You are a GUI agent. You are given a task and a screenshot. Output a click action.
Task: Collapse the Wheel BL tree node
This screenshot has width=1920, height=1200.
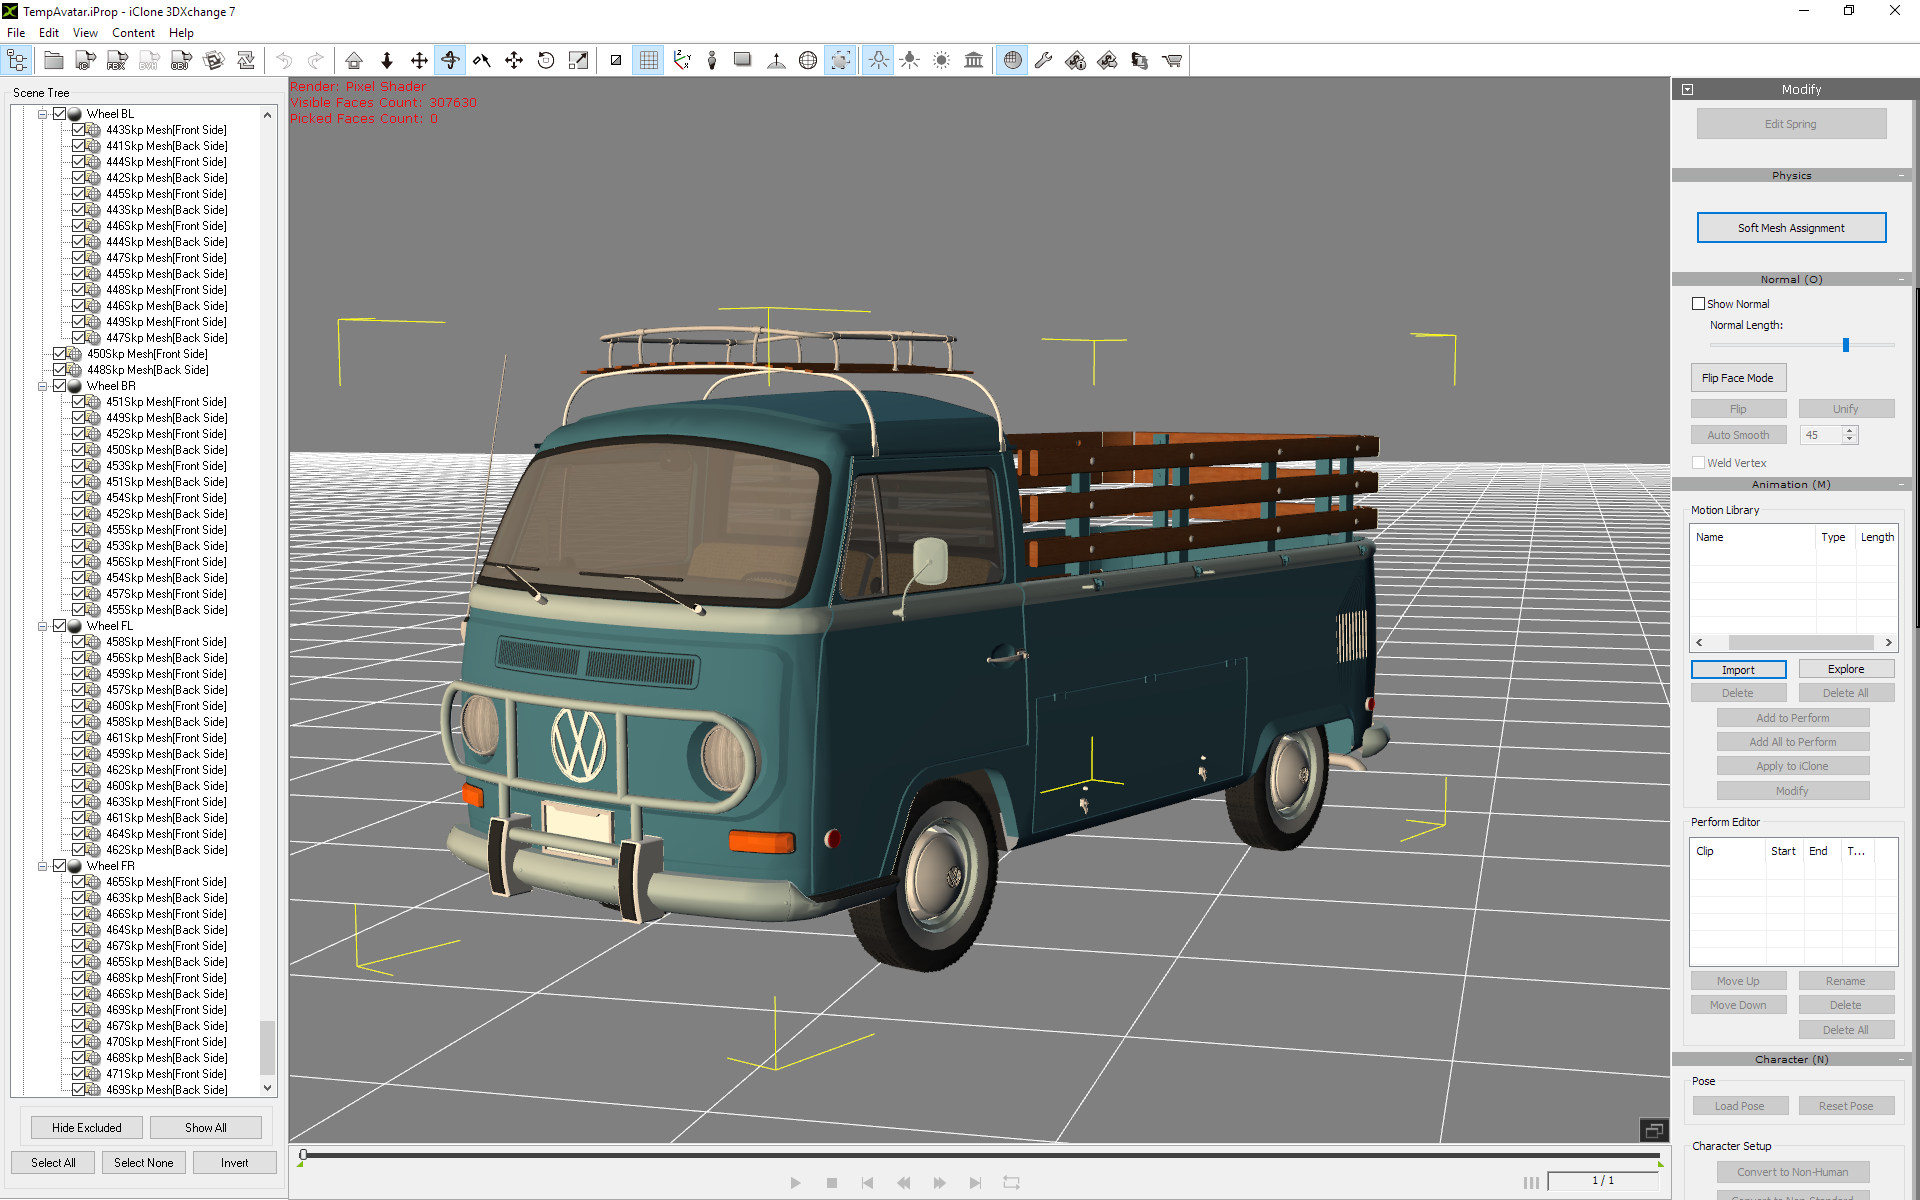coord(43,114)
